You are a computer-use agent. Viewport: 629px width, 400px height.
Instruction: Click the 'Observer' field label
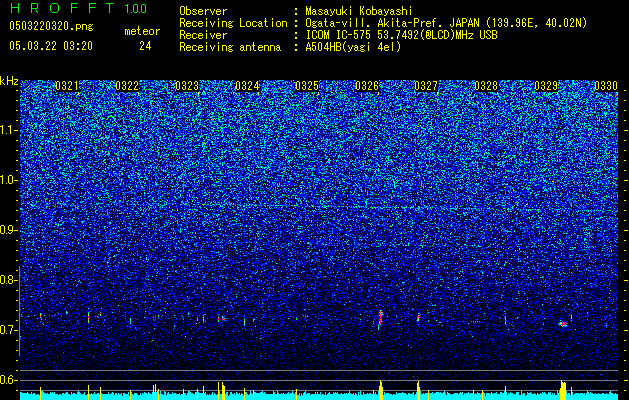pyautogui.click(x=203, y=11)
